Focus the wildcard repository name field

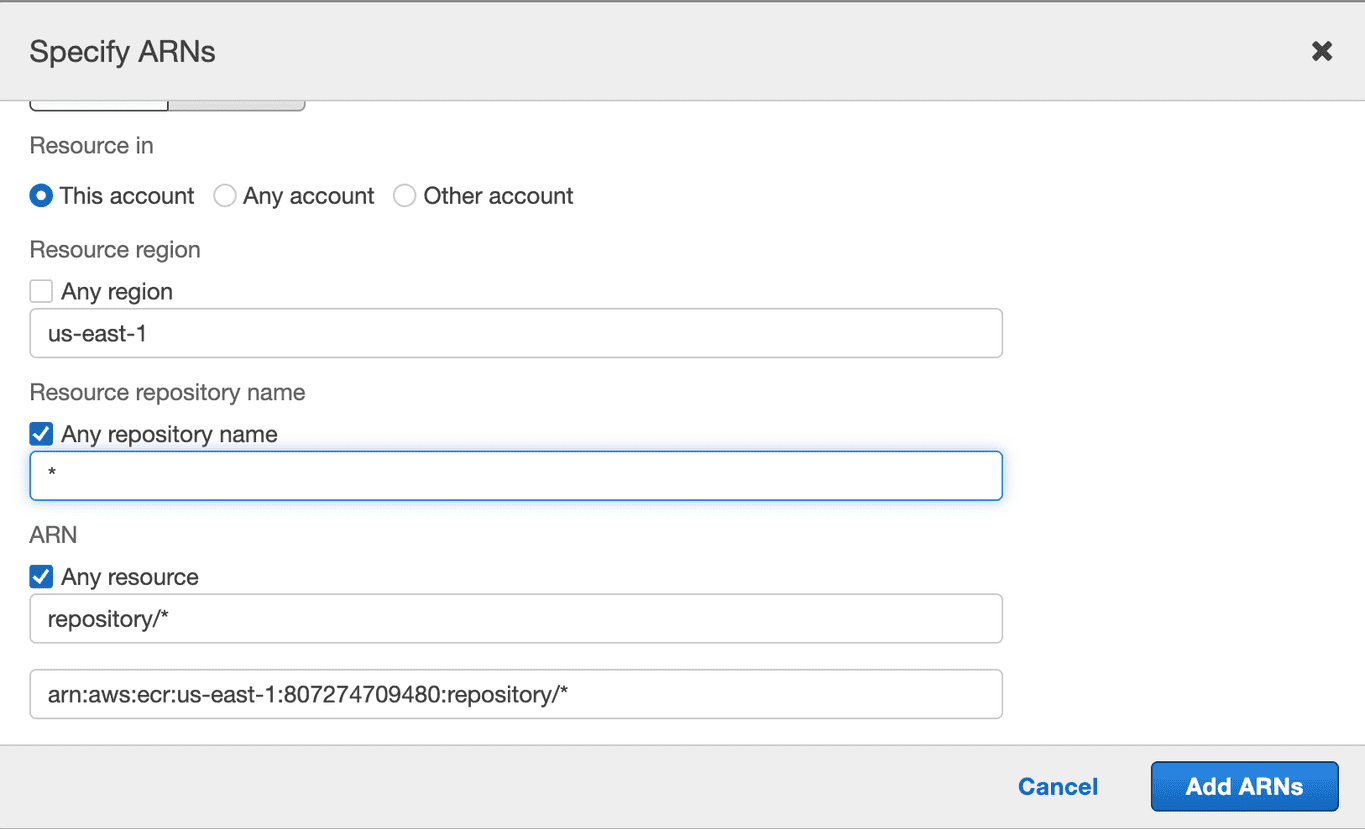click(515, 475)
